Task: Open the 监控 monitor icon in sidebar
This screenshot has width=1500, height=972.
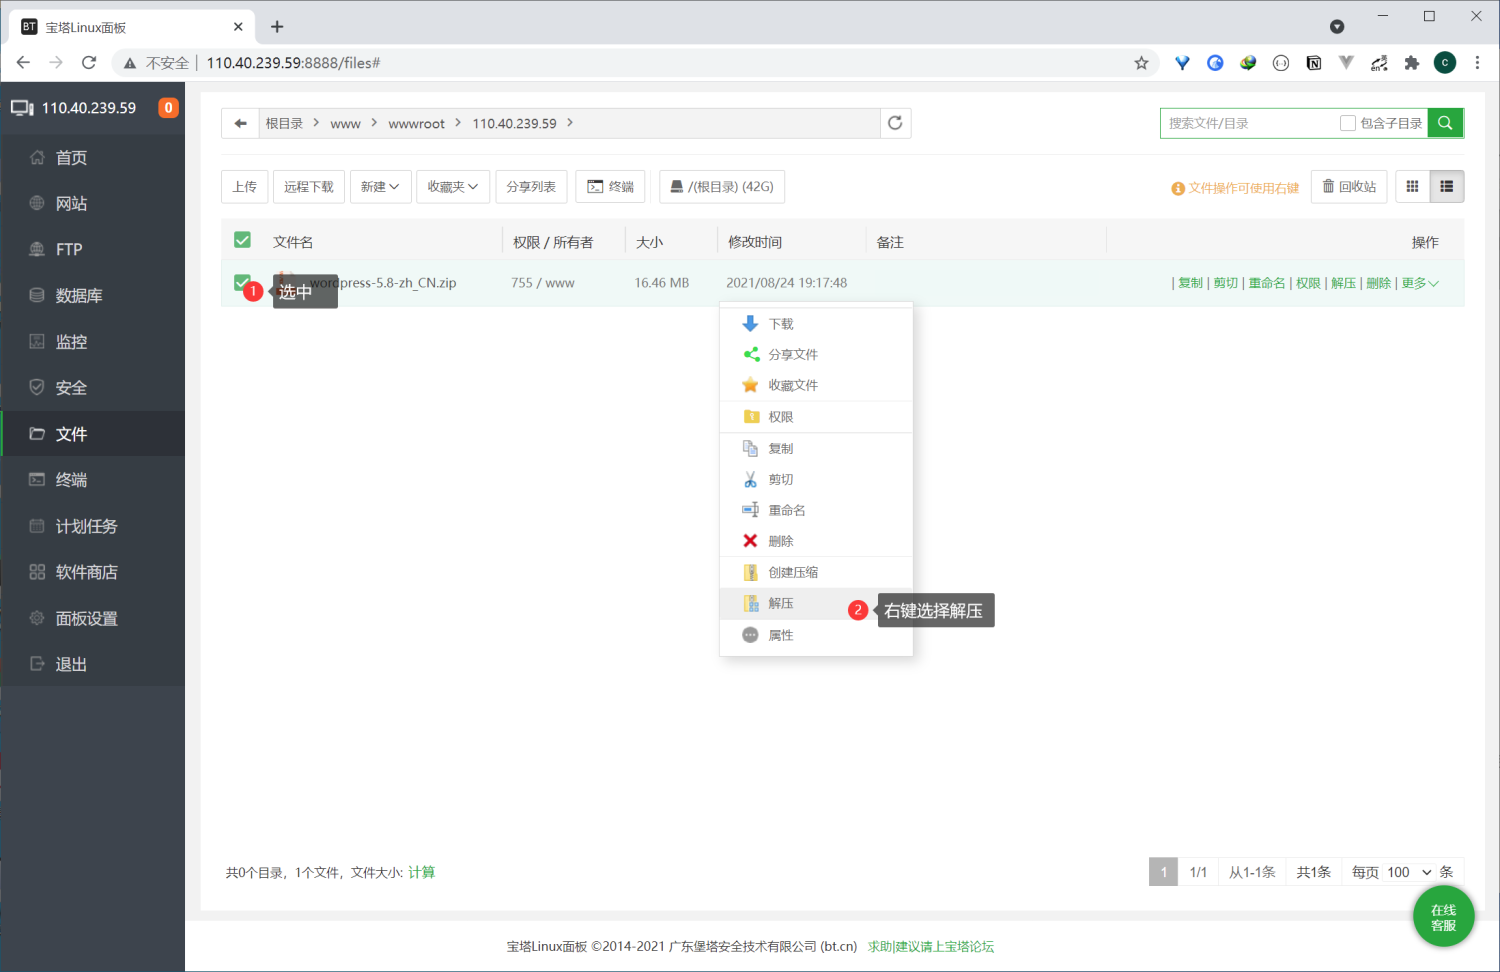Action: (37, 341)
